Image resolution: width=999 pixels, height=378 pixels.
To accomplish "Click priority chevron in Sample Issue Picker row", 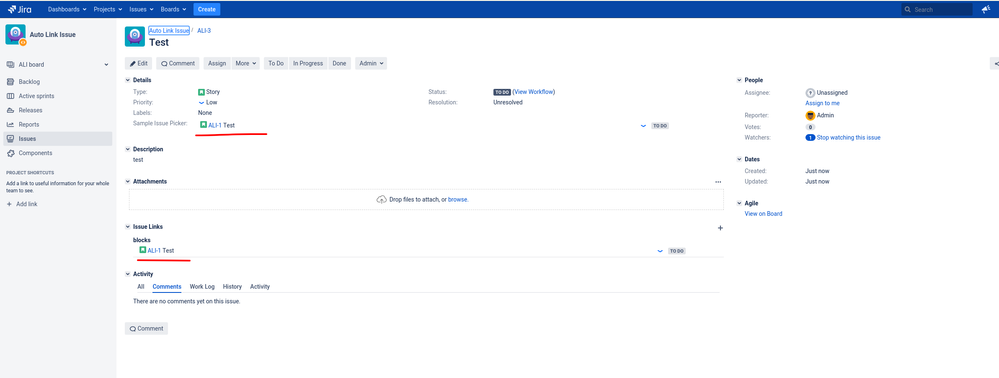I will [643, 126].
